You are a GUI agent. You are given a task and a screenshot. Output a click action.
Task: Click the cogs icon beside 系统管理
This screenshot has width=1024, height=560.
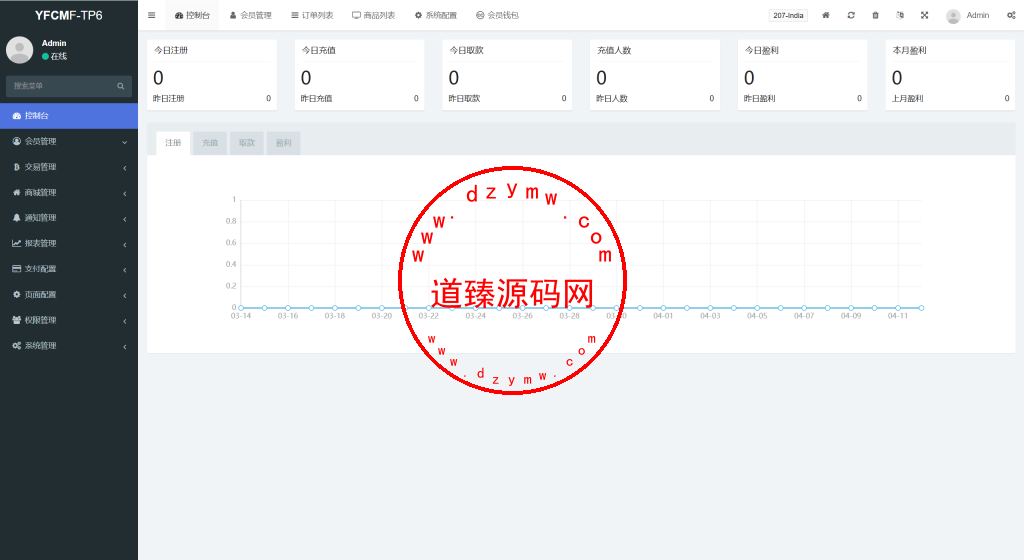[x=17, y=345]
